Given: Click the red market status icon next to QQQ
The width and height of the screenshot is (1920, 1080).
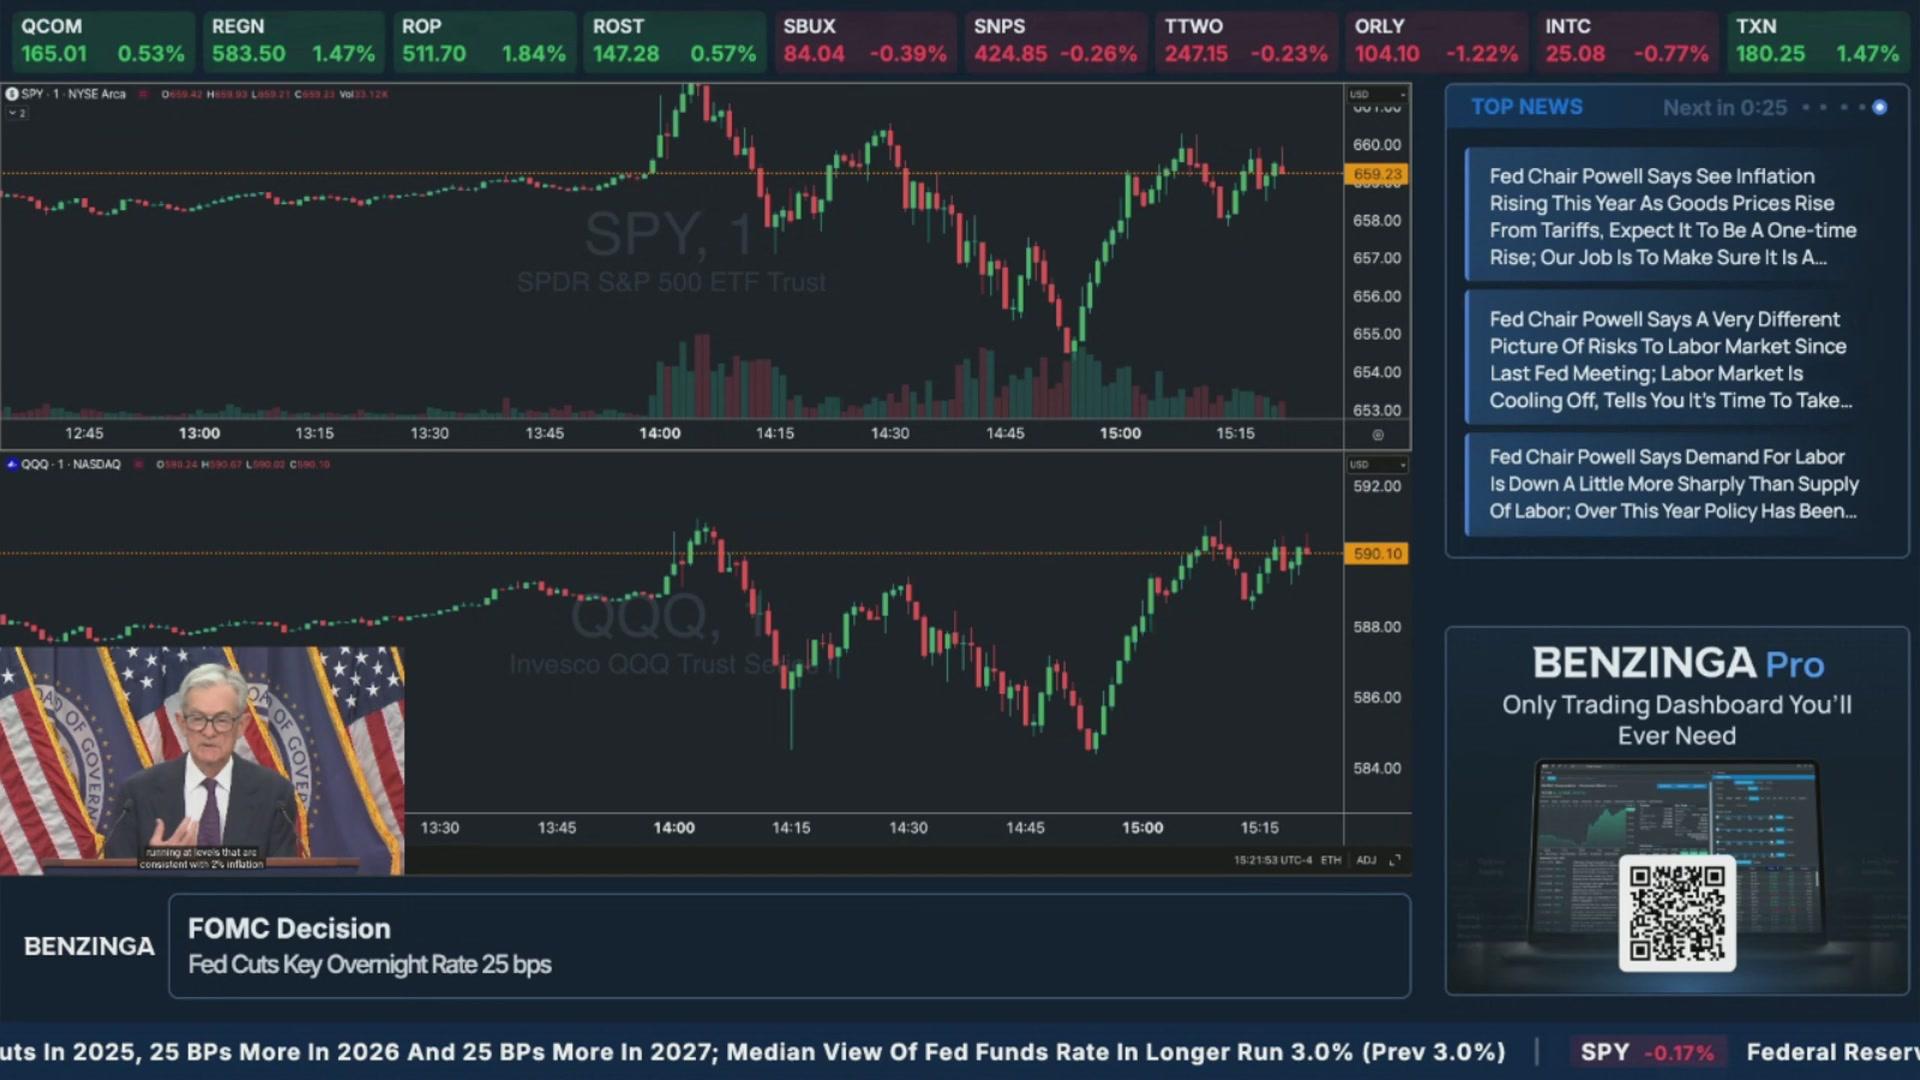Looking at the screenshot, I should click(139, 464).
